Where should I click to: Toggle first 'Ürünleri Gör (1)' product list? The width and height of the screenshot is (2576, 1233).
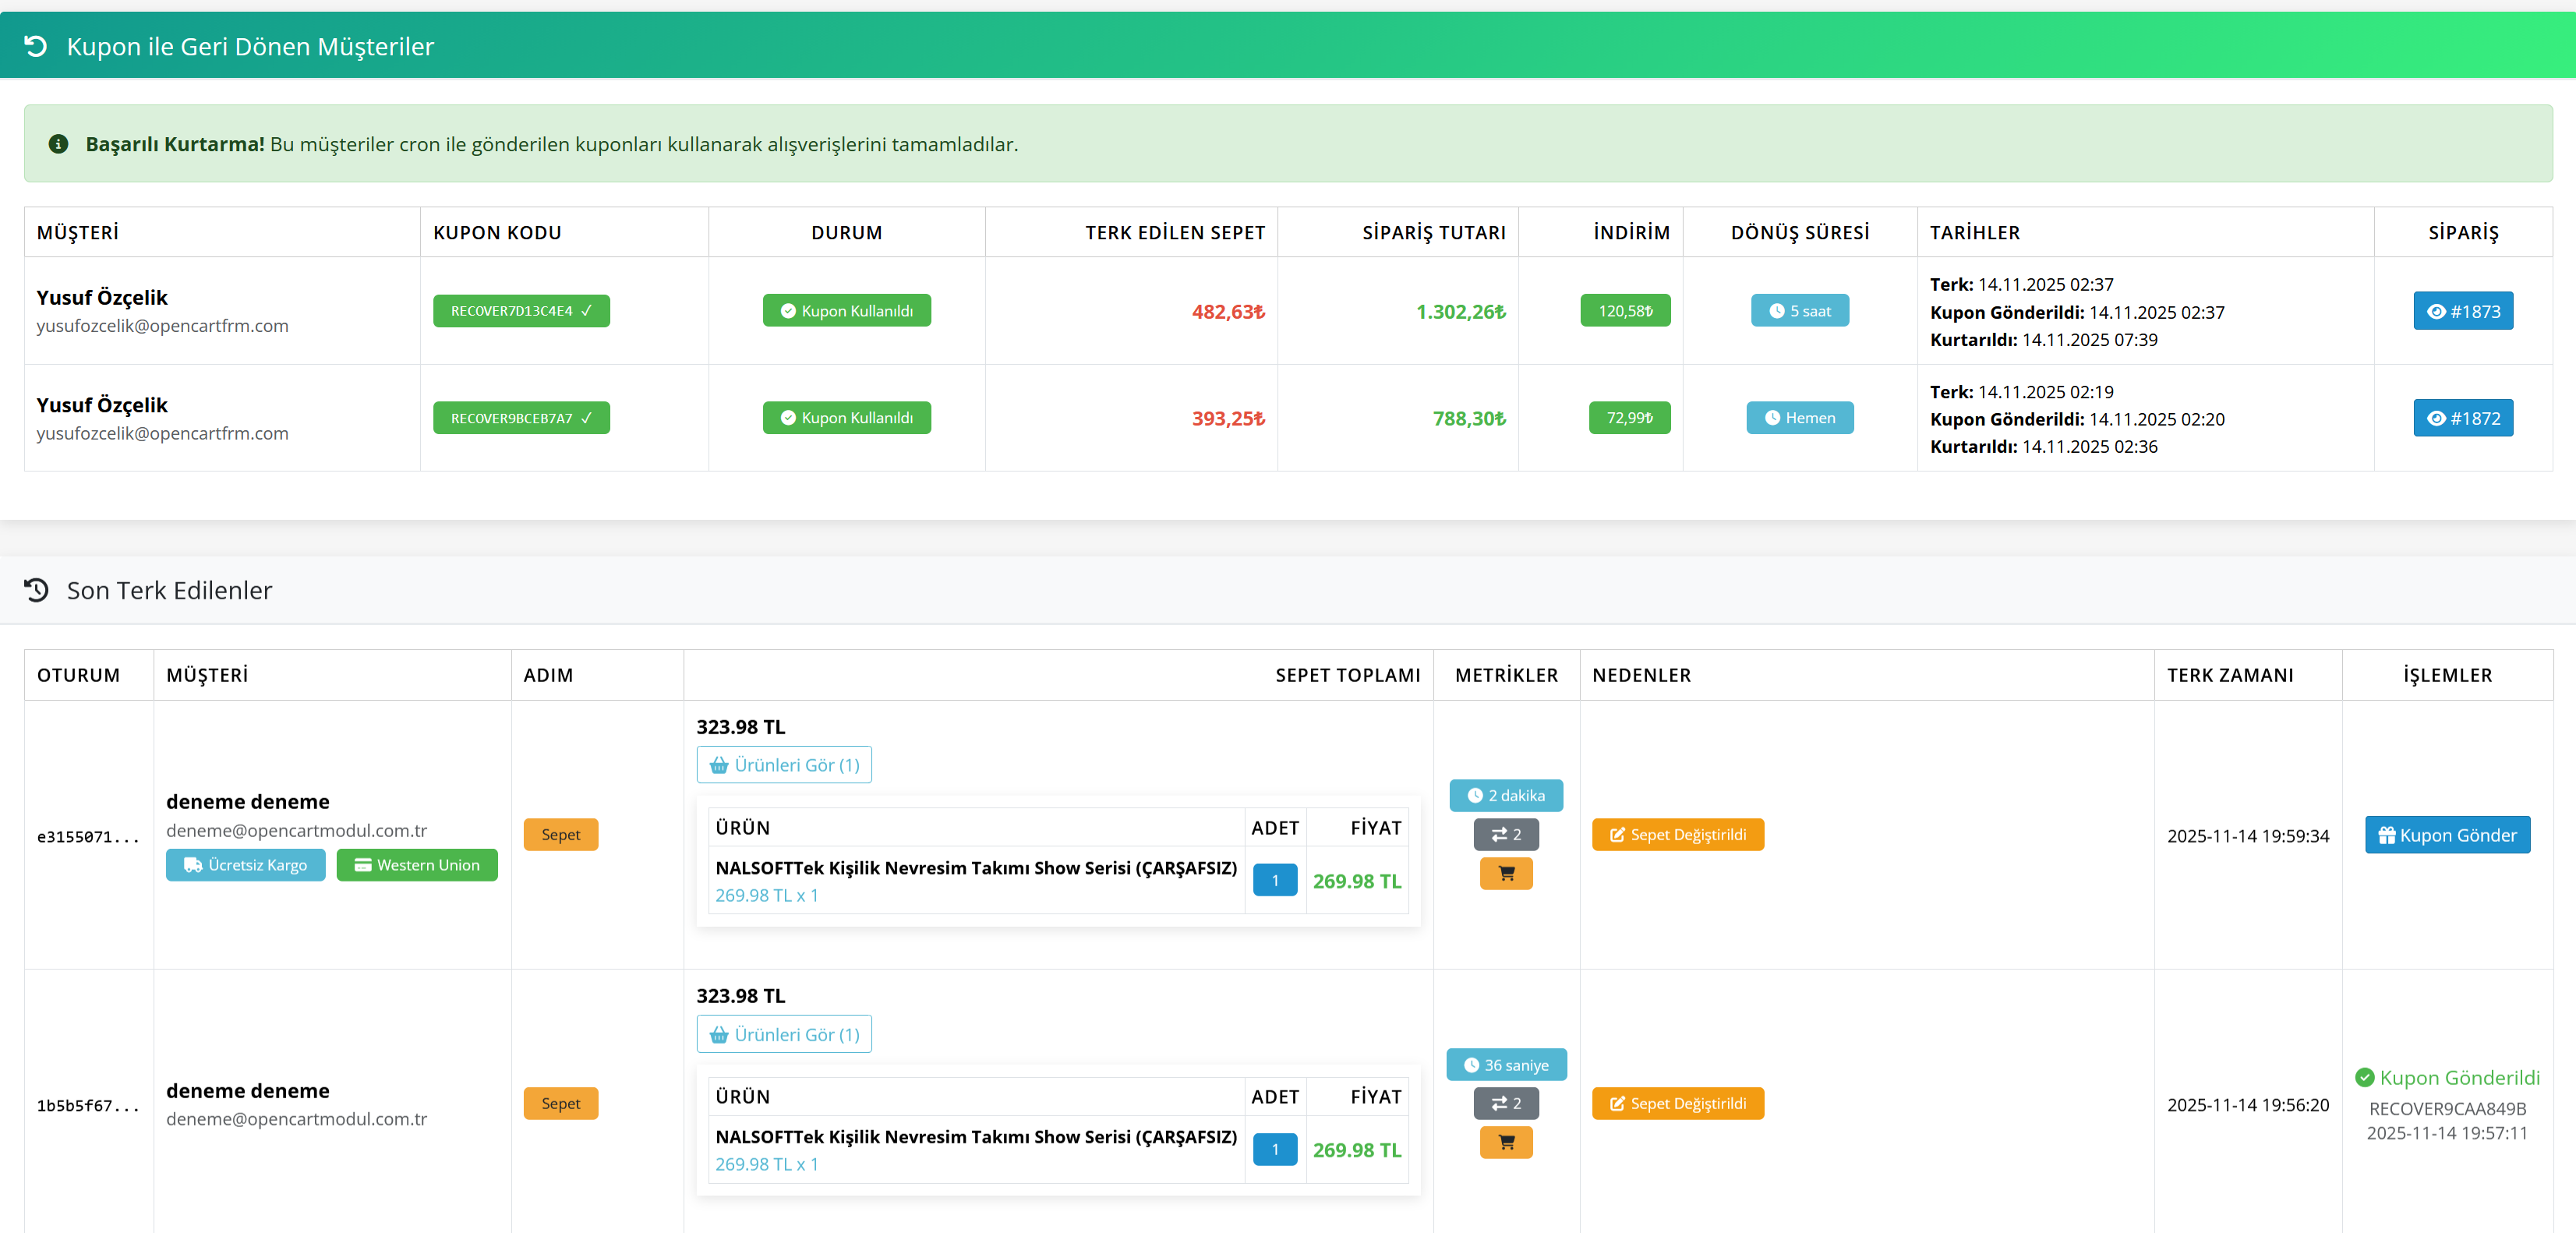coord(783,765)
